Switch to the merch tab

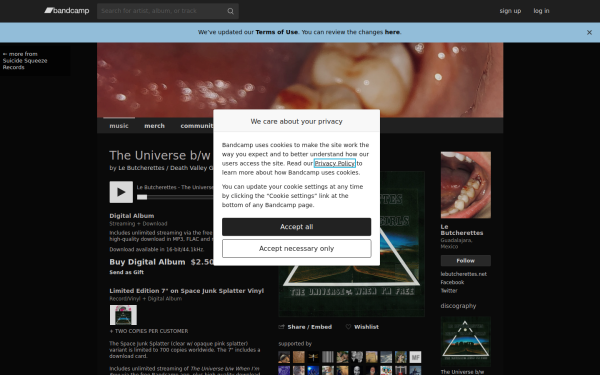click(155, 126)
